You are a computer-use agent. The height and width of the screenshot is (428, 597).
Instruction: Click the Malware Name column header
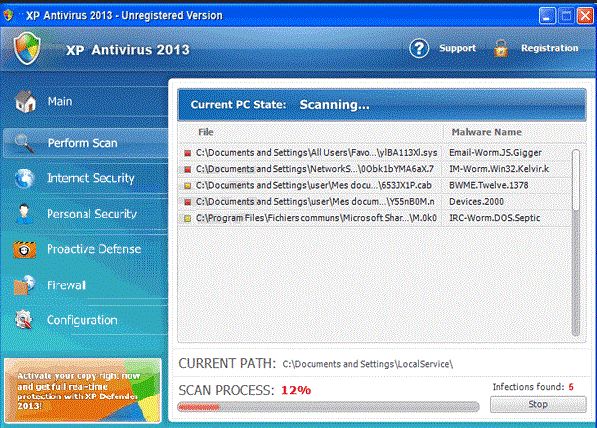pos(486,132)
